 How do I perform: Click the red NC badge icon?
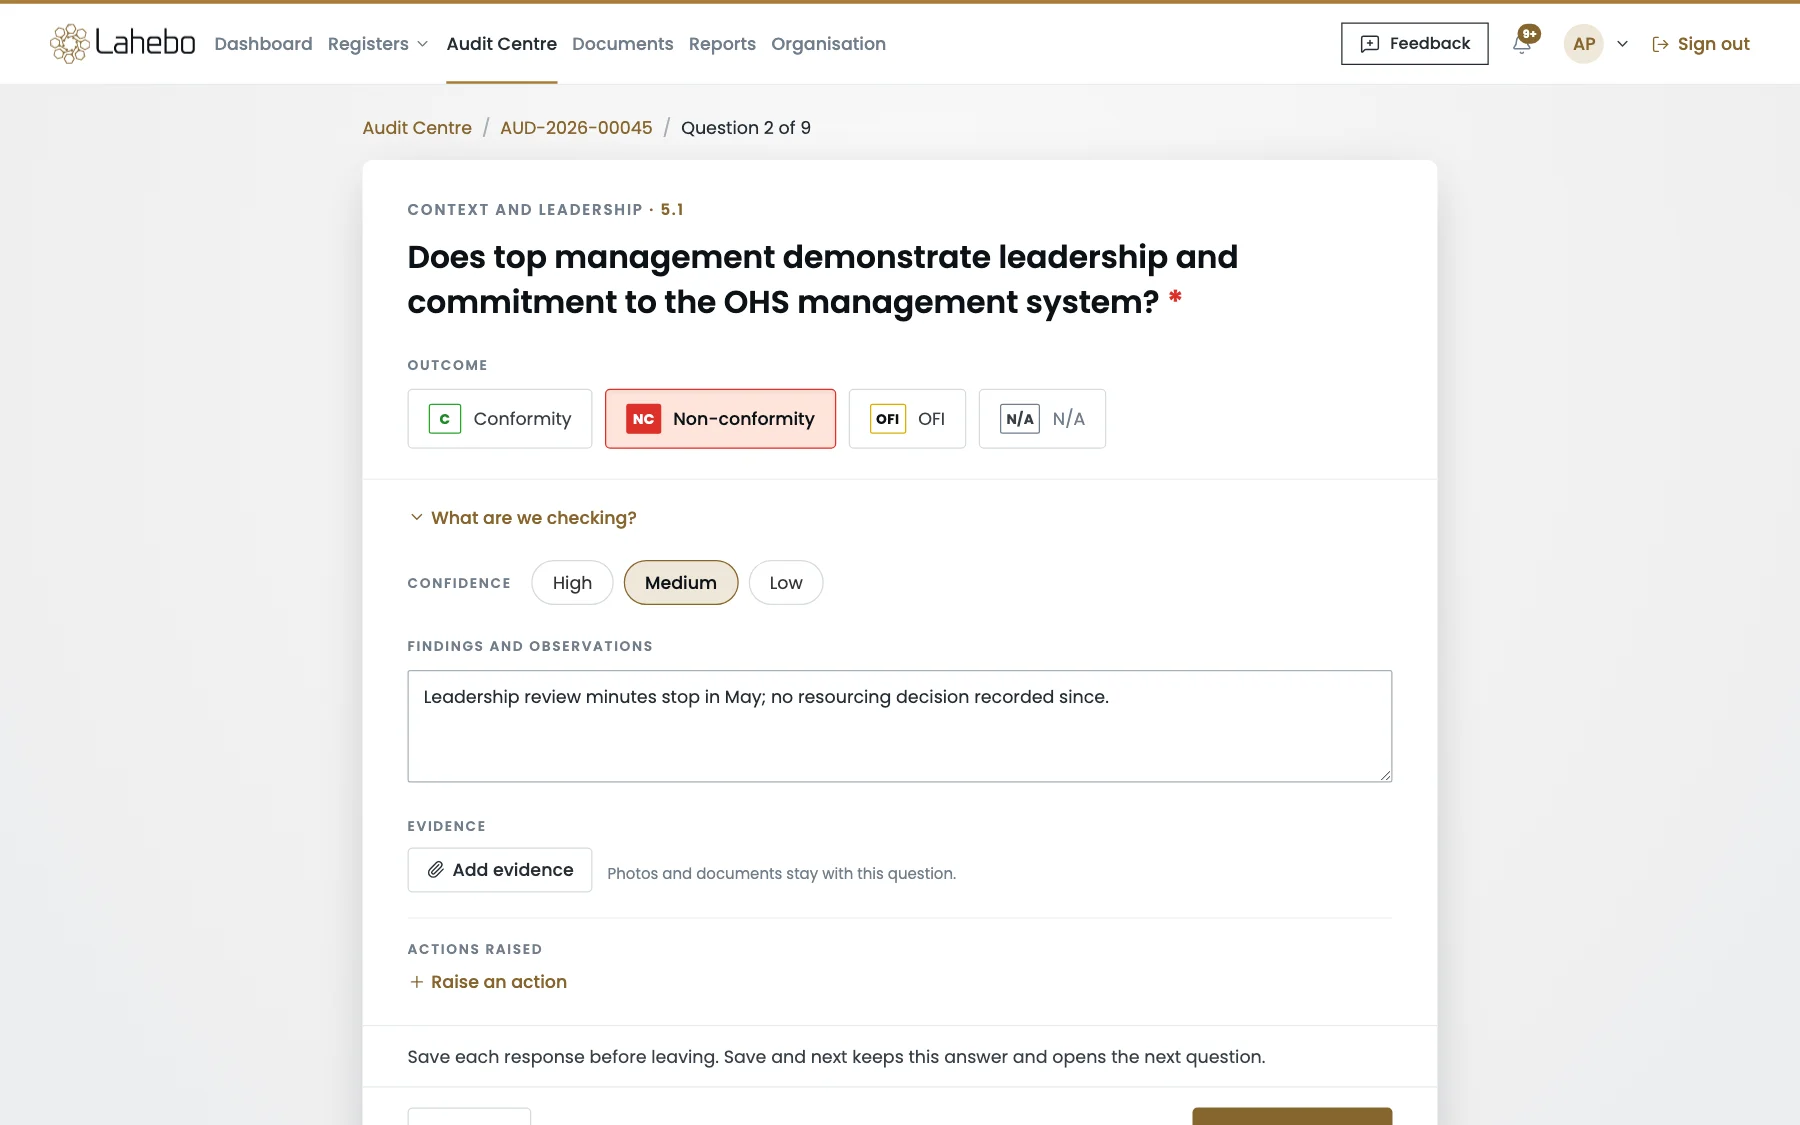click(643, 419)
